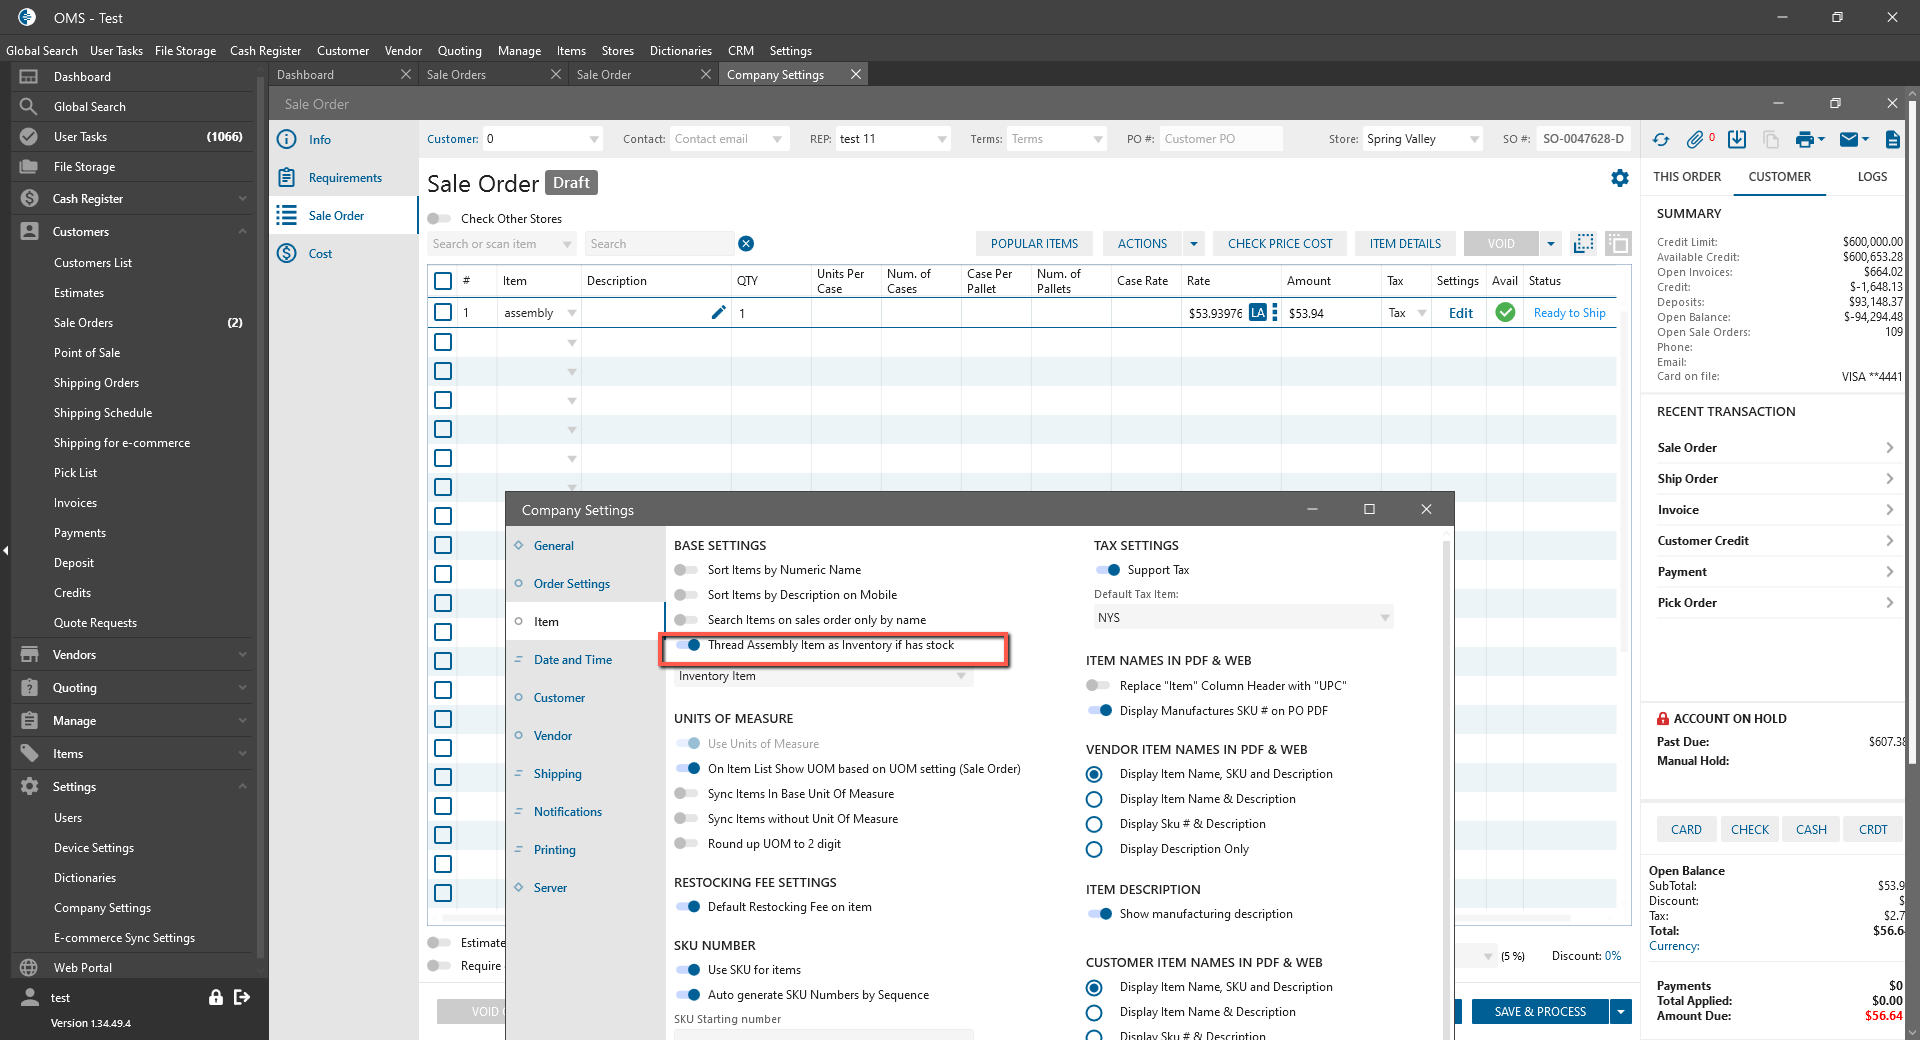1920x1040 pixels.
Task: Clear item search with the X icon
Action: tap(746, 244)
